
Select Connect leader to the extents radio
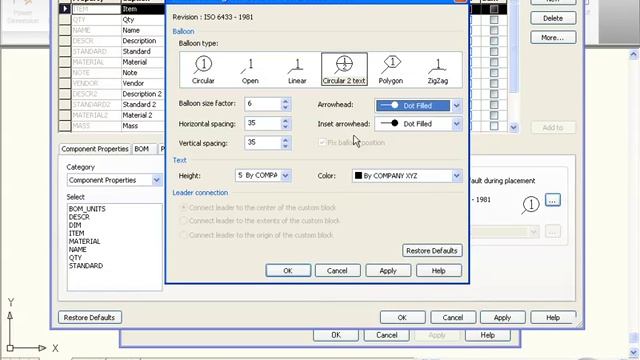[x=183, y=221]
